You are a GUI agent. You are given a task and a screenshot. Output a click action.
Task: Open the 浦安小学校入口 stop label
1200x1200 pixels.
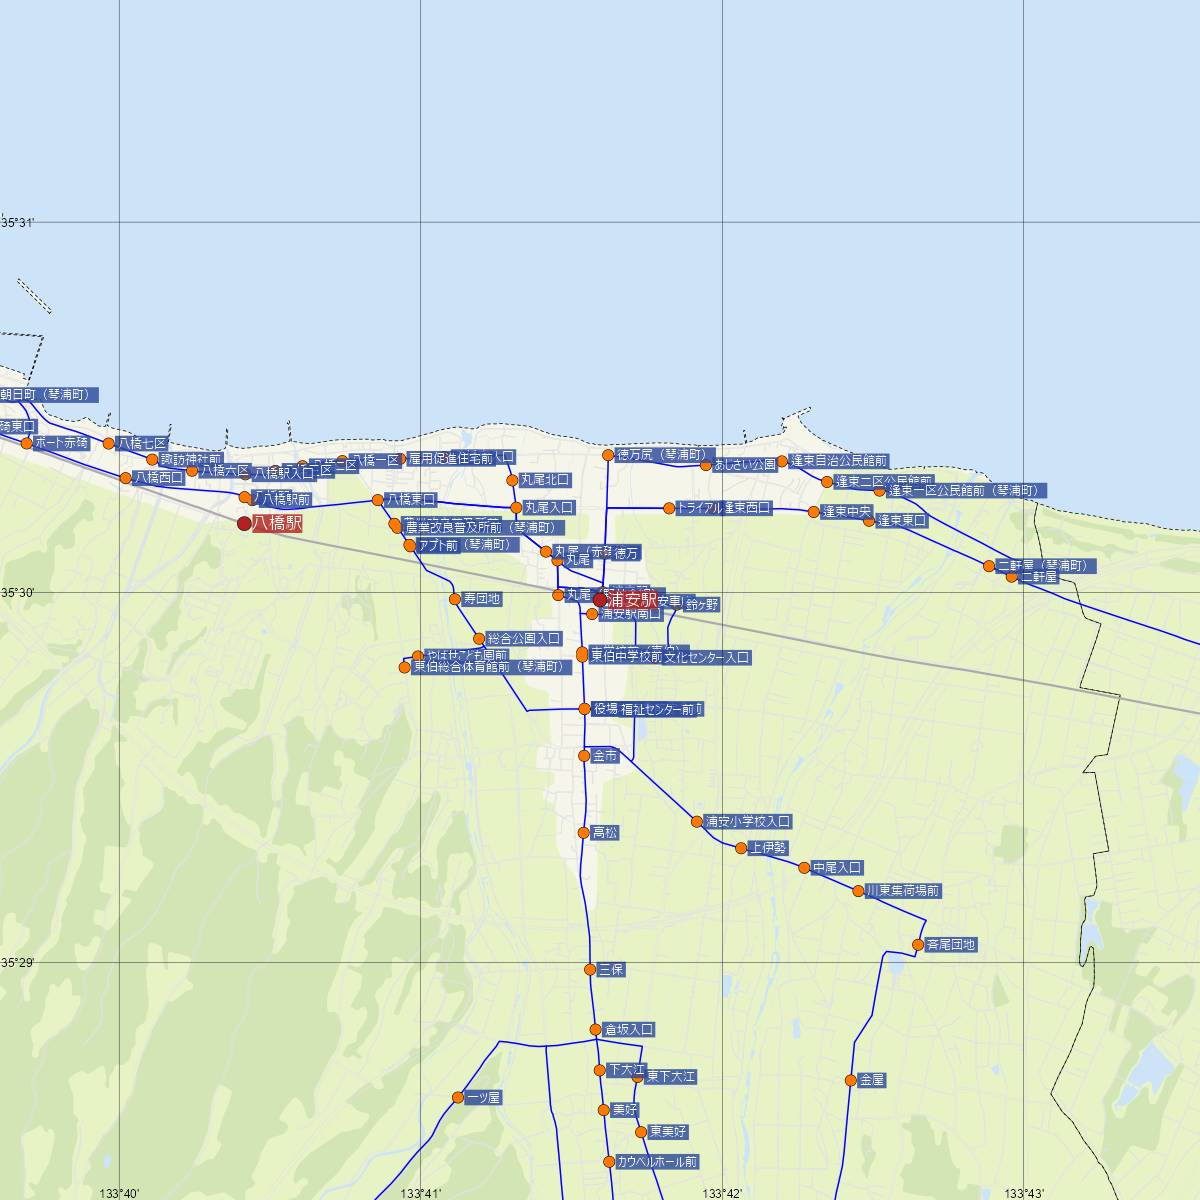point(748,822)
